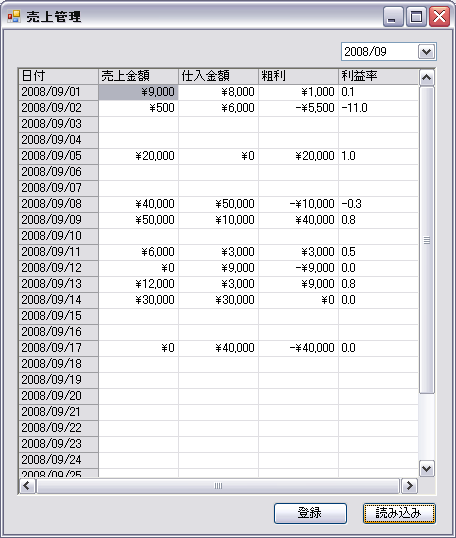456x538 pixels.
Task: Click the 登録 button
Action: point(310,513)
